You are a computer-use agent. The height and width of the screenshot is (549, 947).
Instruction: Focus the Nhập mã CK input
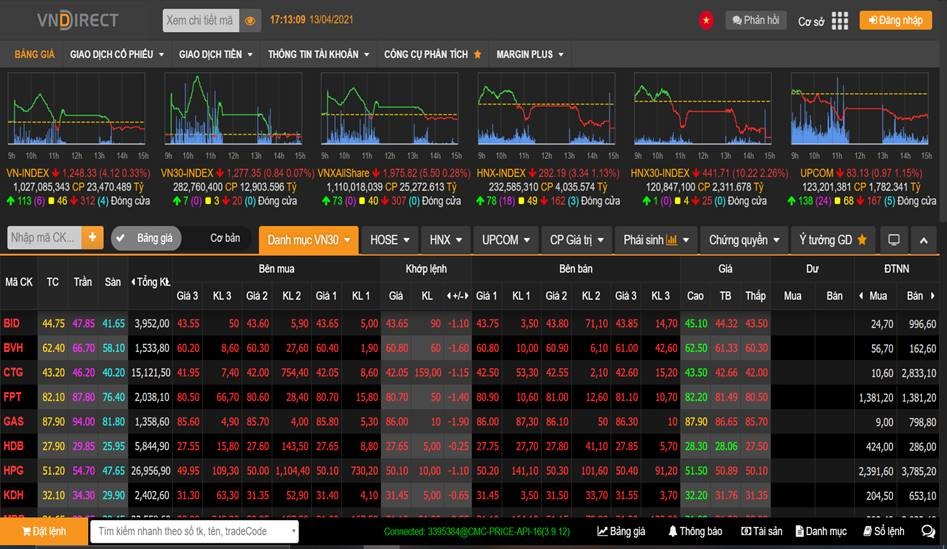44,237
